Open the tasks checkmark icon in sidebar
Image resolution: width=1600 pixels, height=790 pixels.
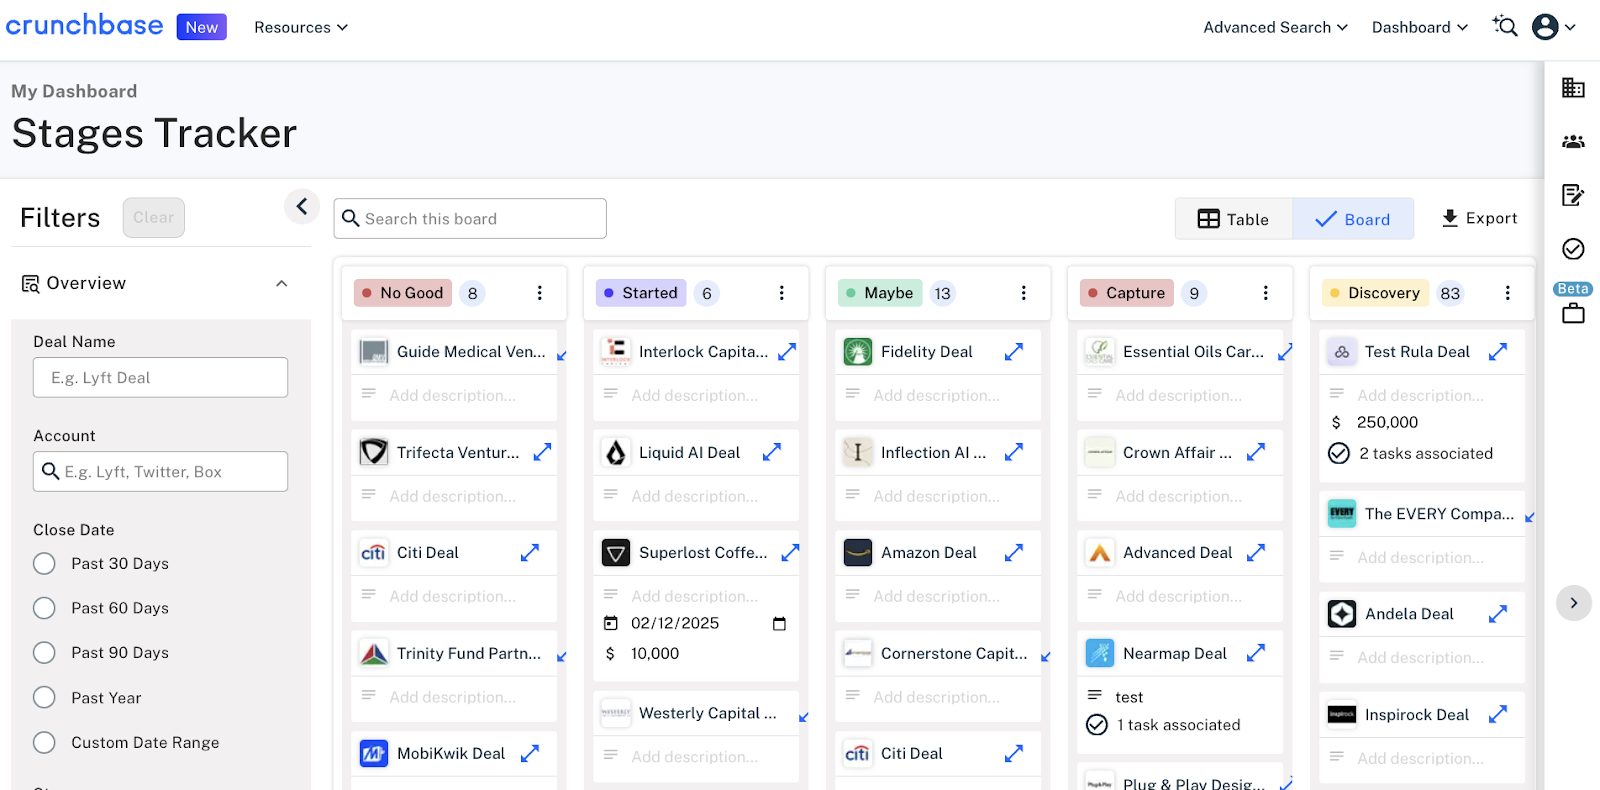point(1573,249)
